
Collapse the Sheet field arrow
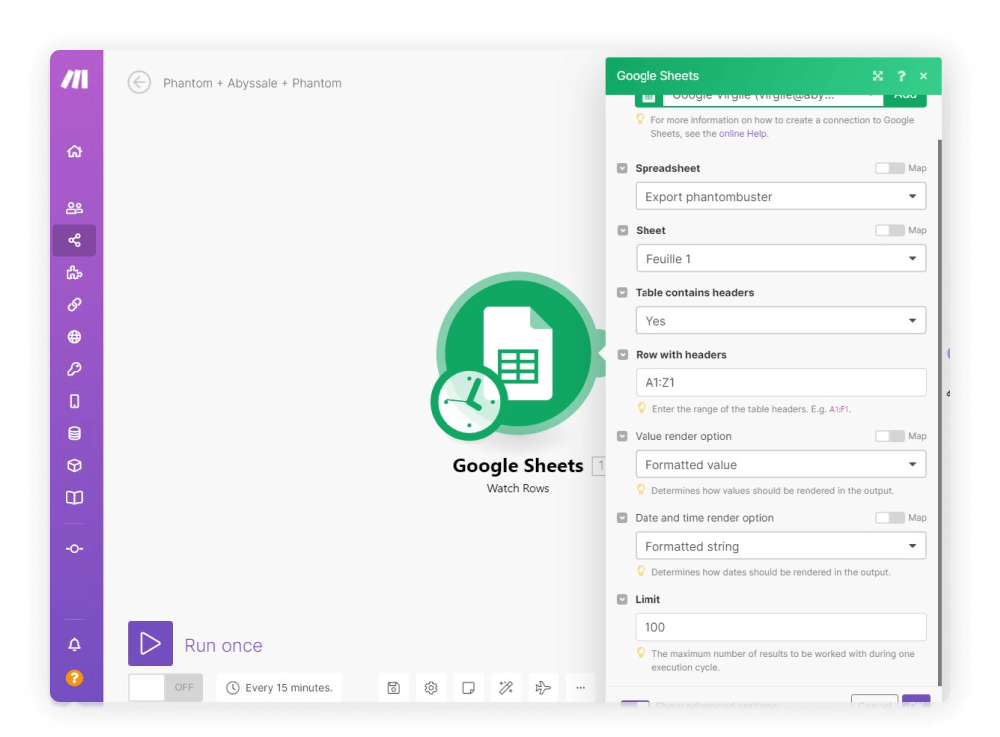point(622,230)
